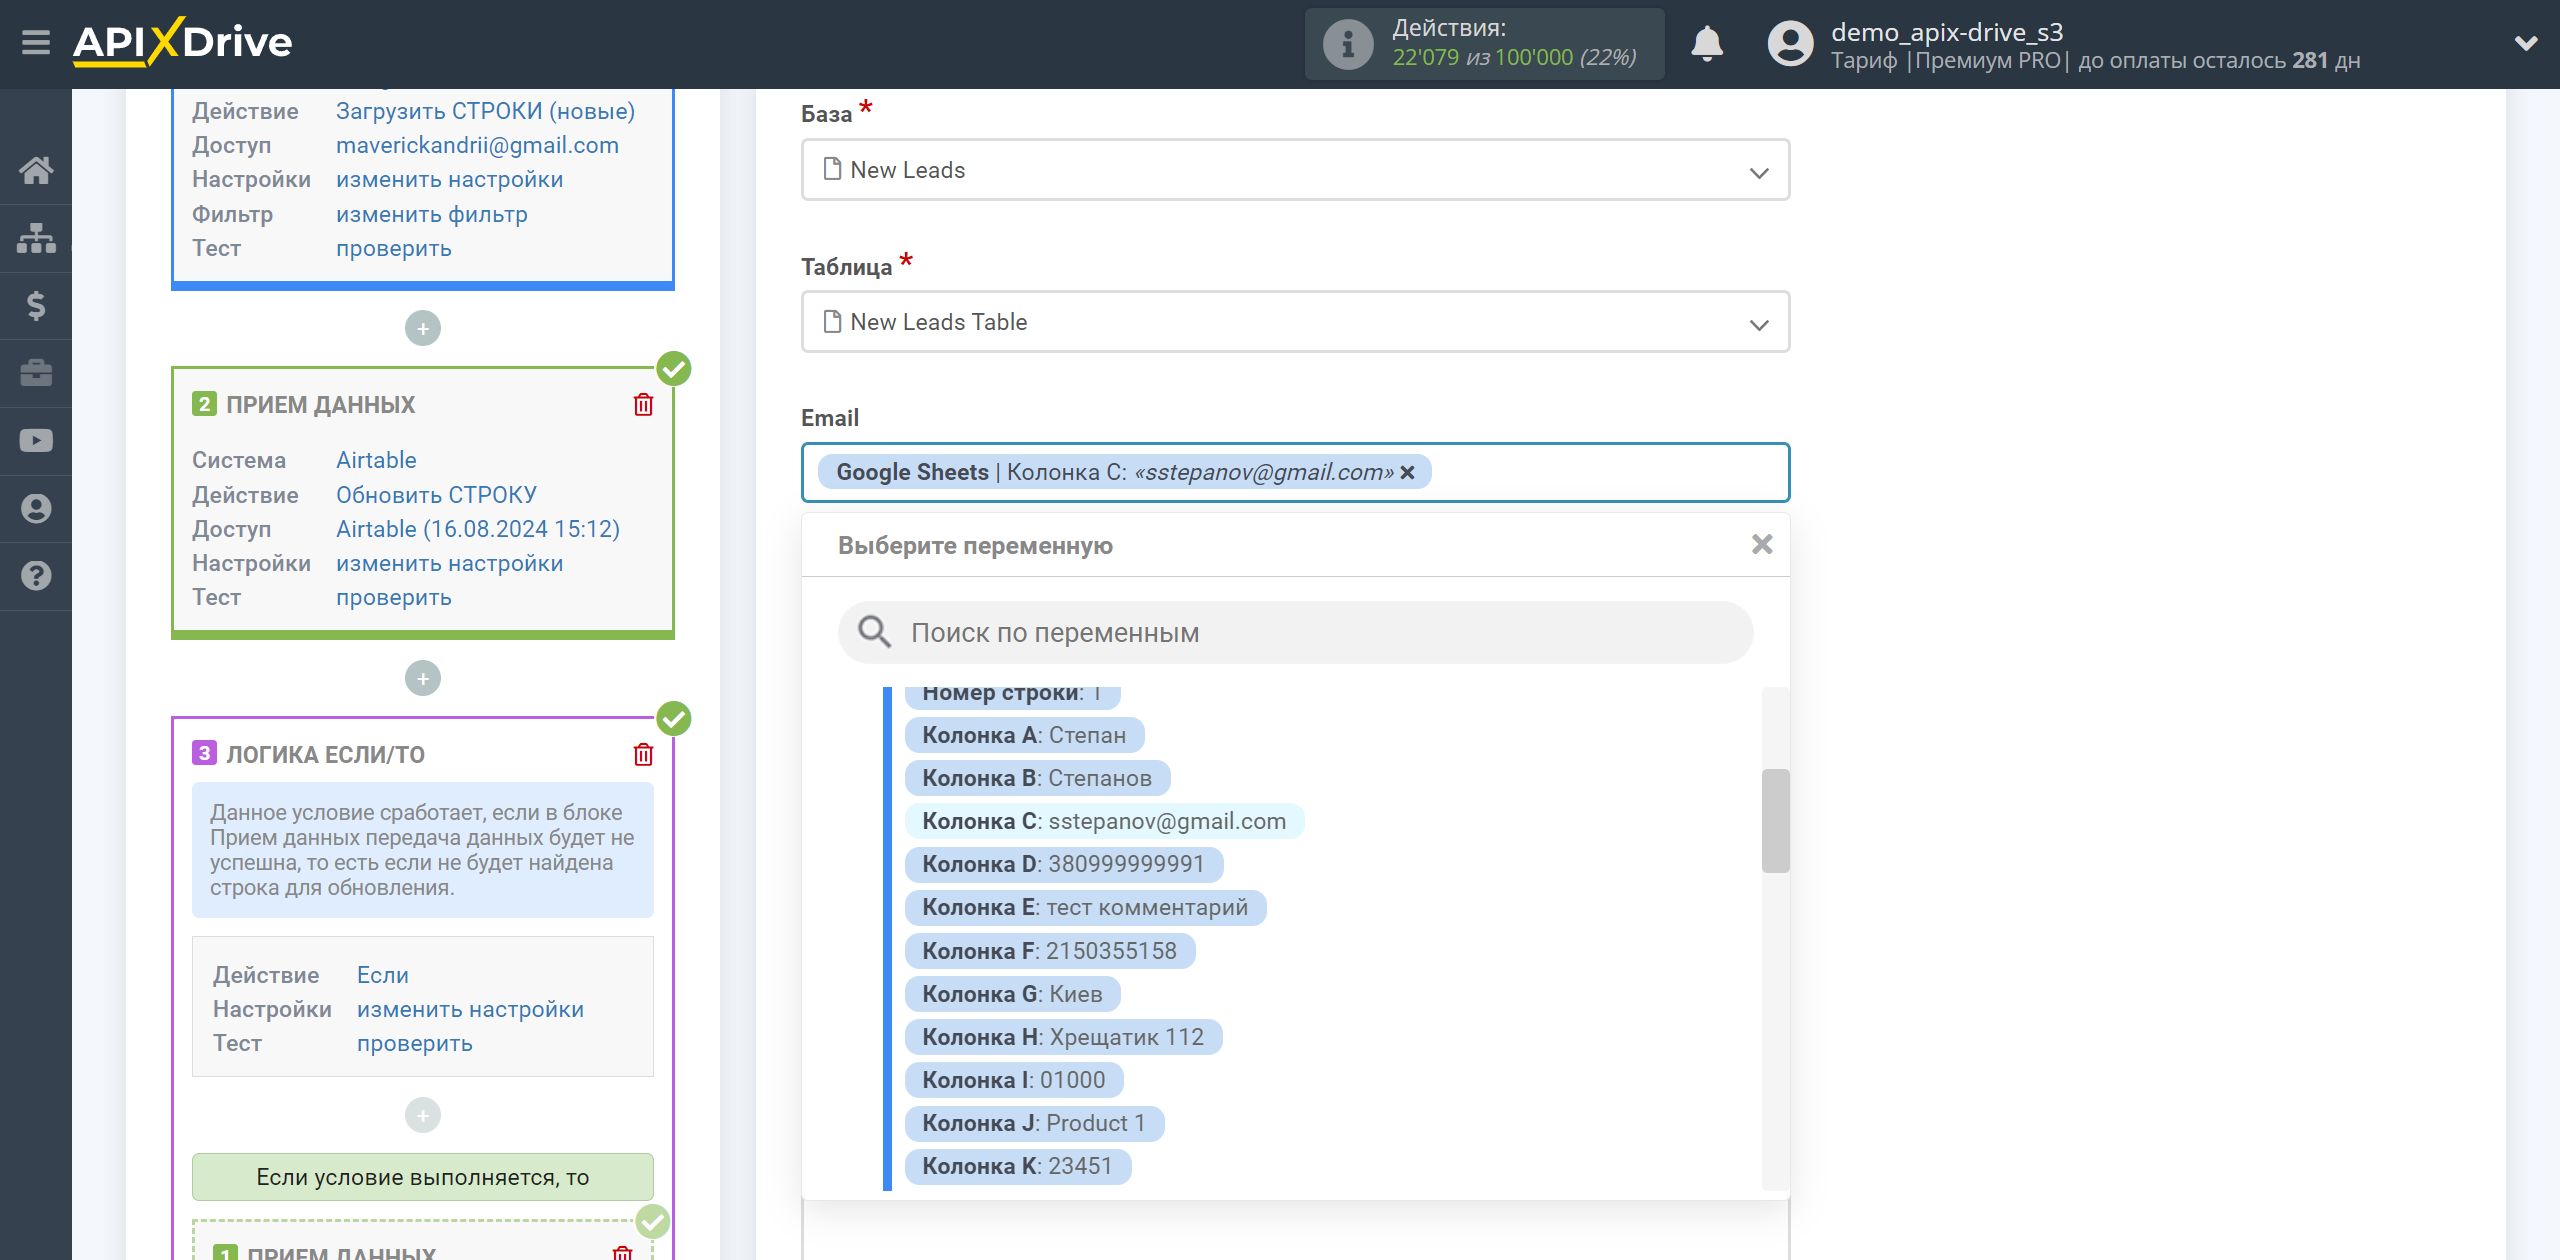Remove the Google Sheets Колонка C tag

(x=1407, y=473)
